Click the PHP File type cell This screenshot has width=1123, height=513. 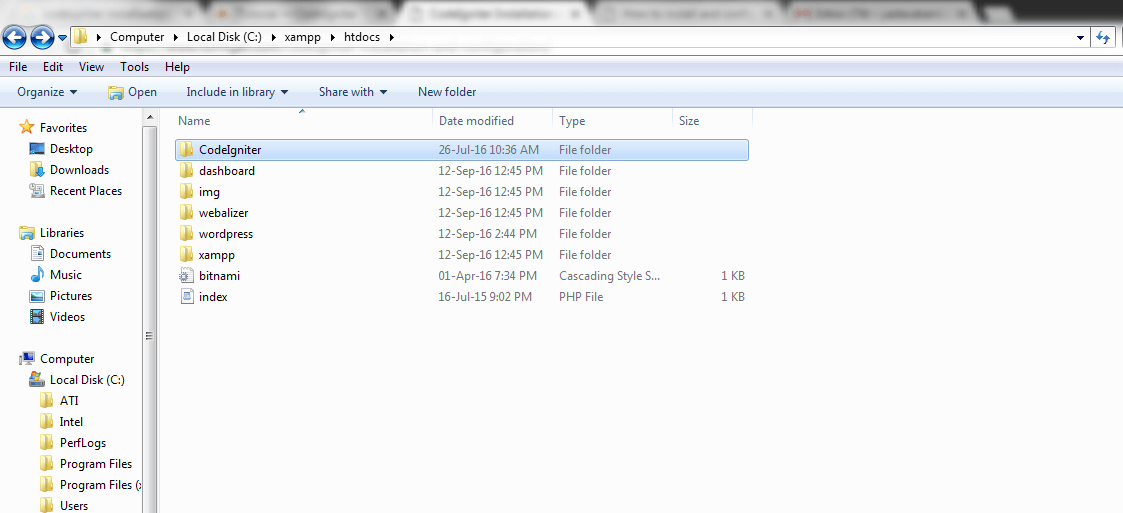(x=581, y=297)
